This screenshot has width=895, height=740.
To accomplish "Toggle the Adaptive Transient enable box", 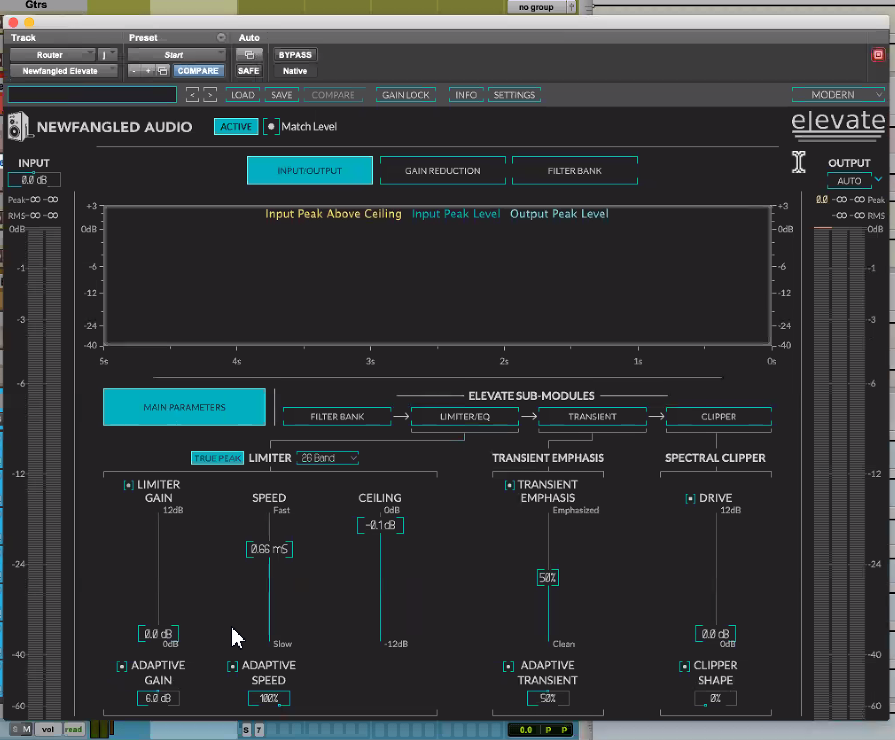I will (x=508, y=666).
